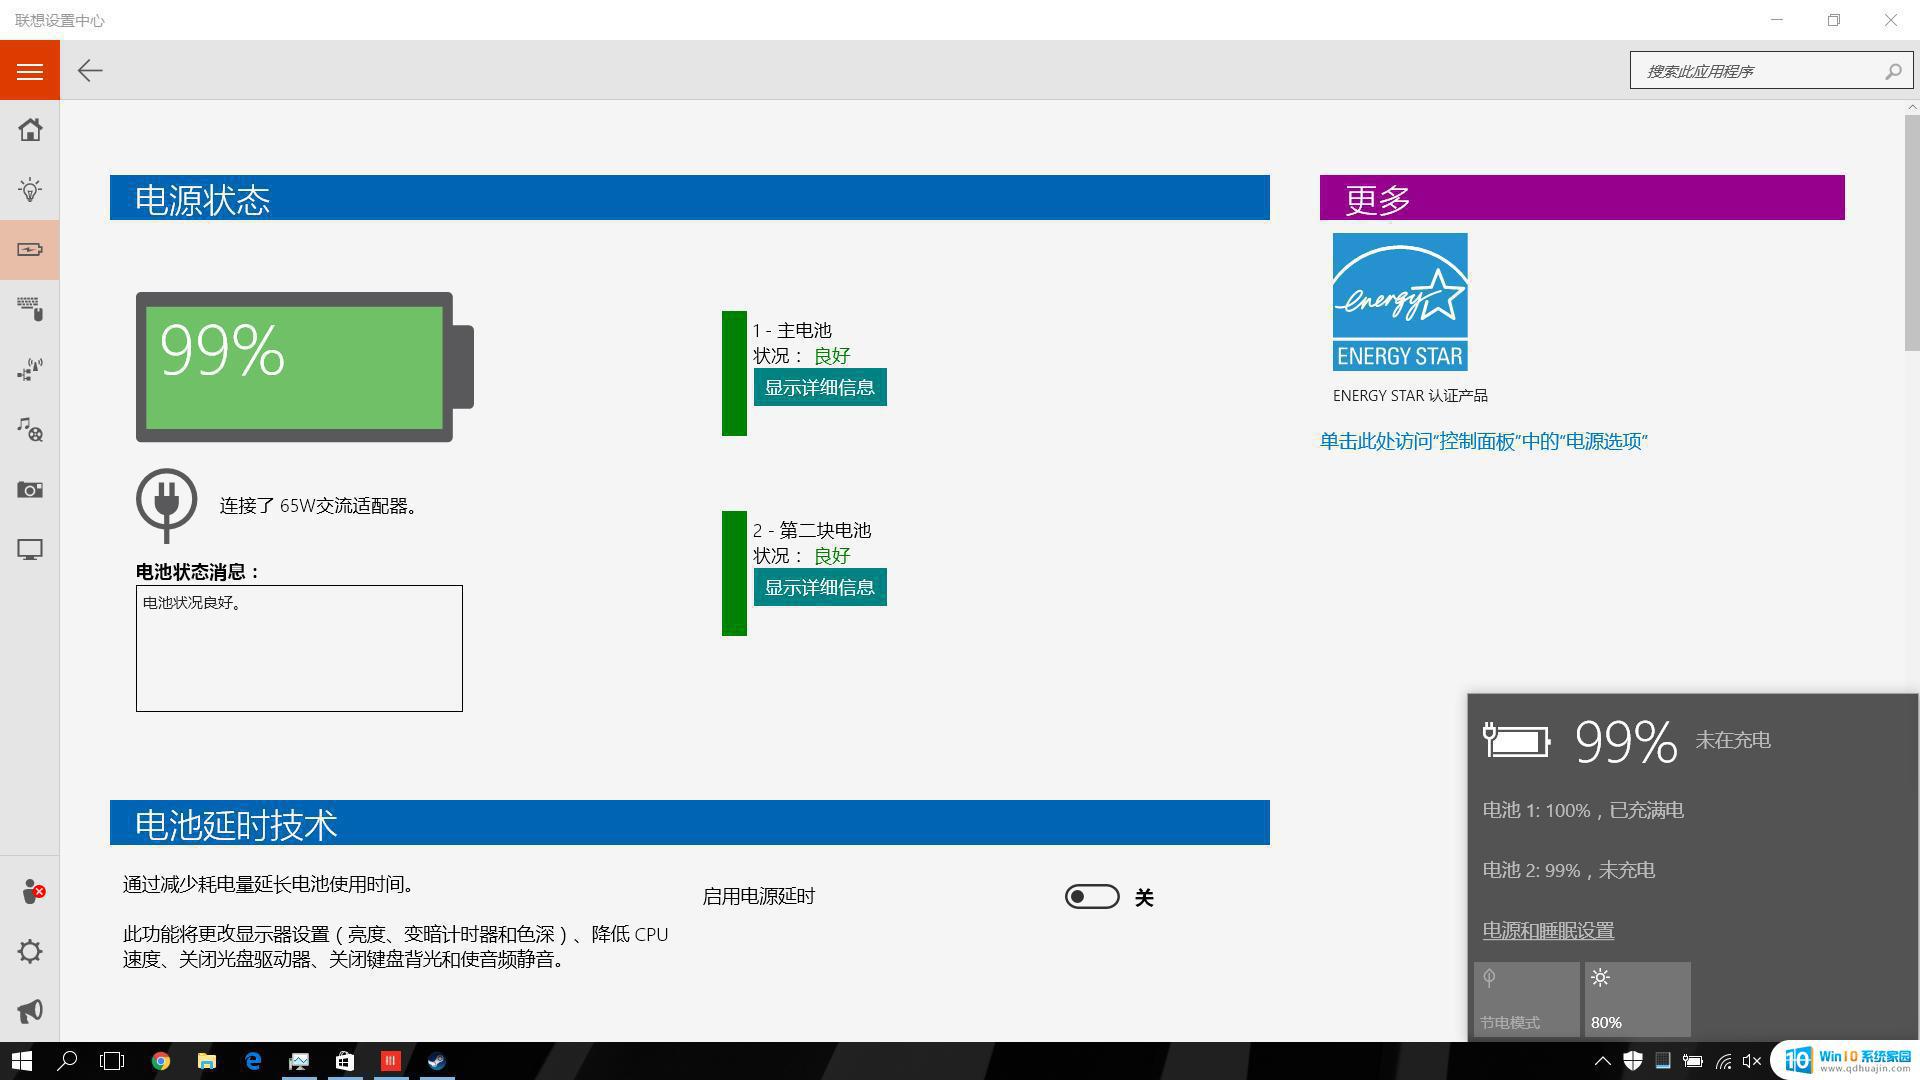Image resolution: width=1920 pixels, height=1080 pixels.
Task: Open Microsoft Edge from taskbar
Action: click(x=253, y=1061)
